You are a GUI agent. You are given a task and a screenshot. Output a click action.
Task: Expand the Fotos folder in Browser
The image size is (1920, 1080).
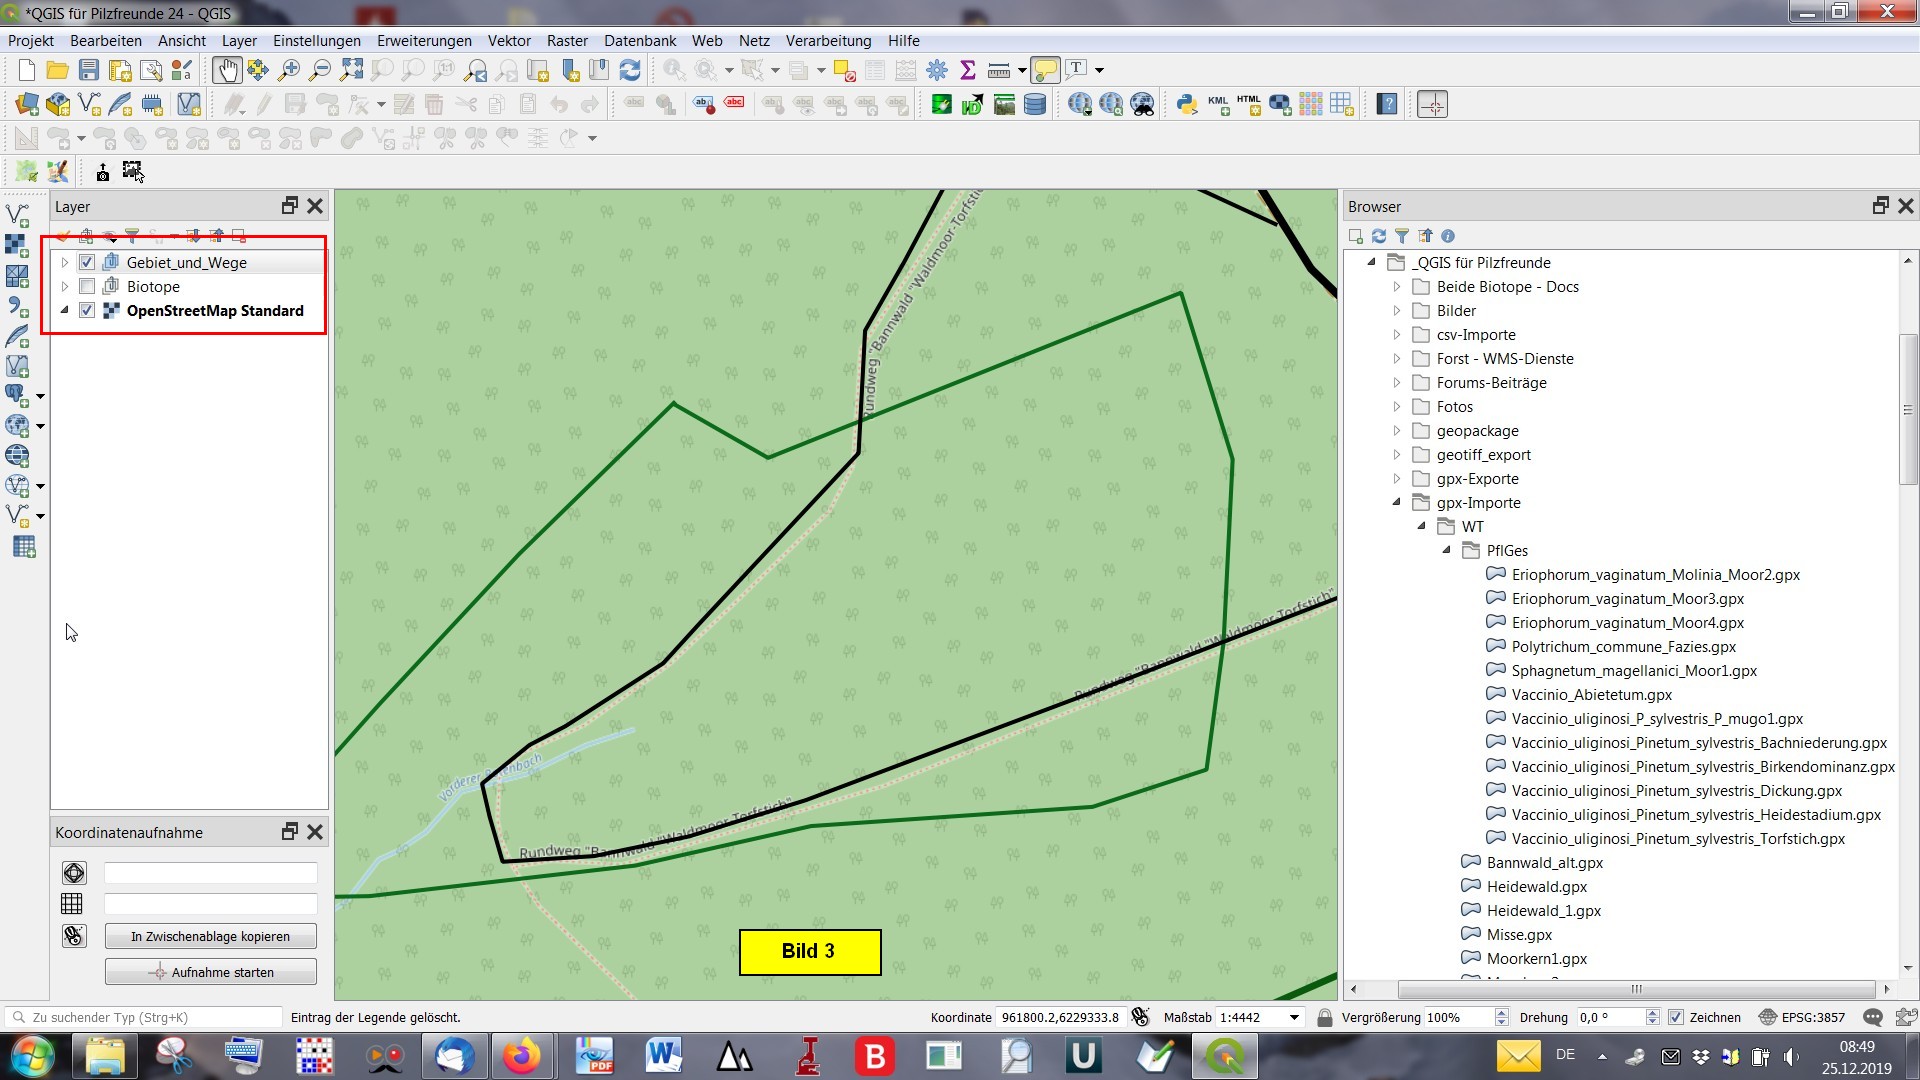1397,406
